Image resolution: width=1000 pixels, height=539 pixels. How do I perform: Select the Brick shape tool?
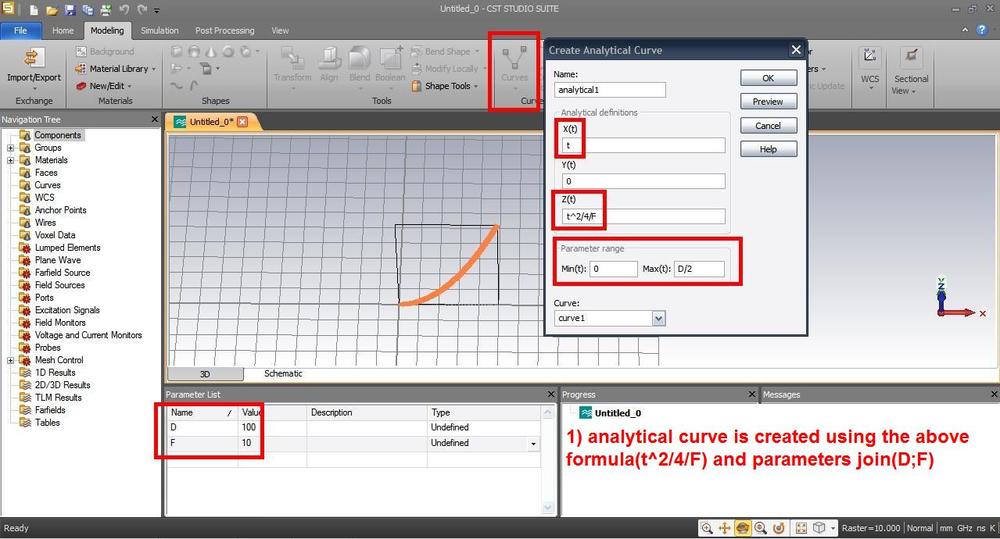pyautogui.click(x=177, y=52)
